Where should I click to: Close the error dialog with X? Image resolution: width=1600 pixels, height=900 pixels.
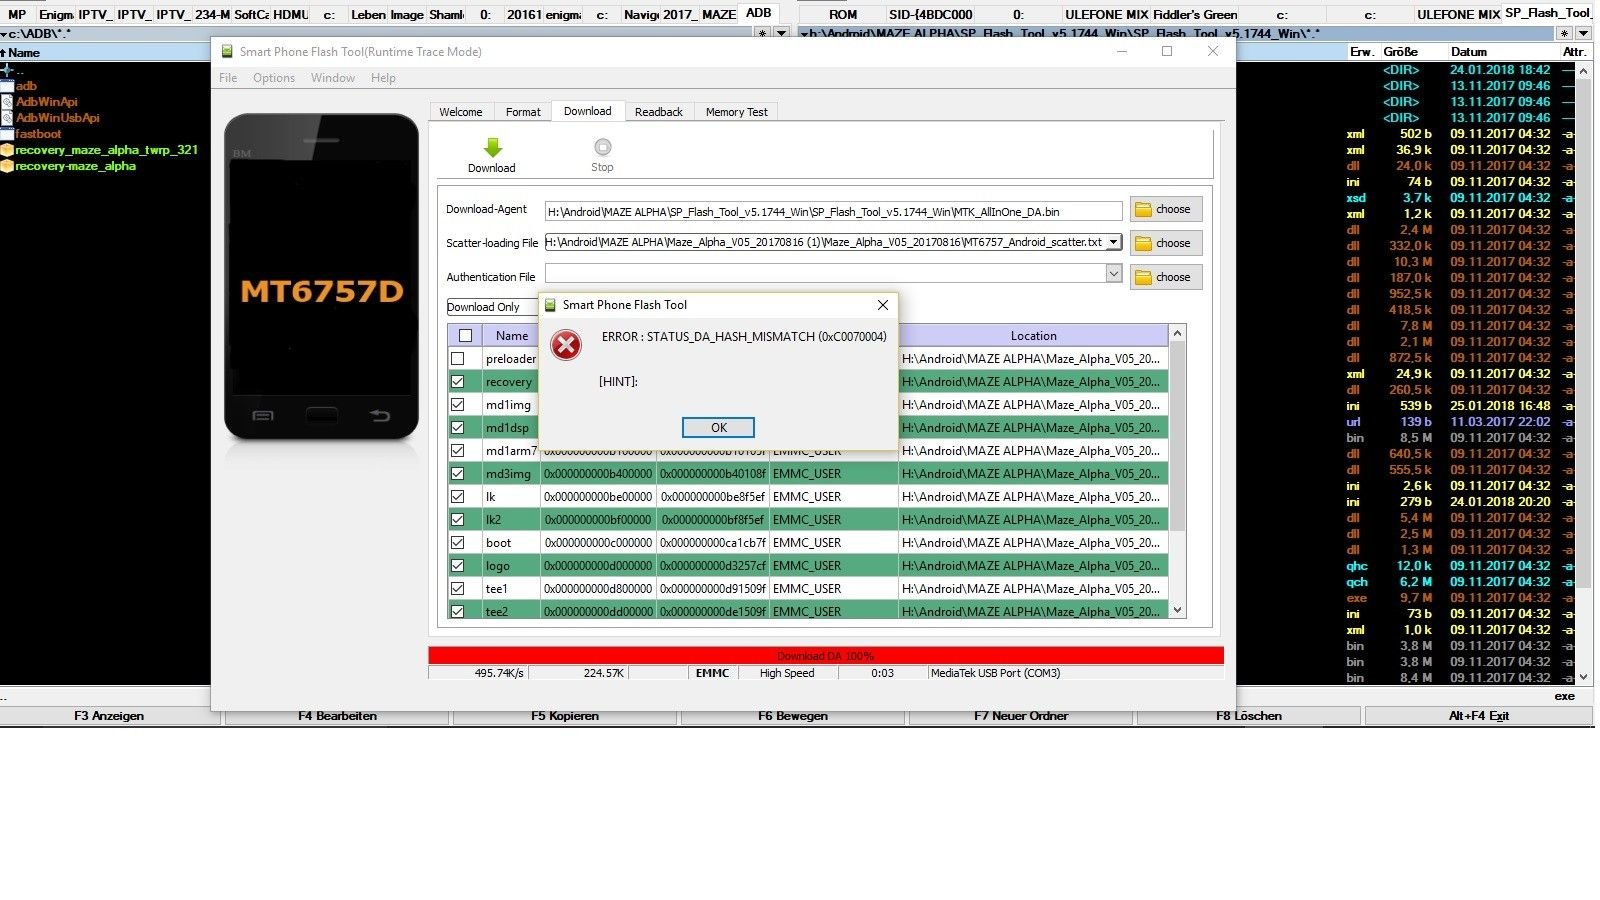pyautogui.click(x=882, y=305)
